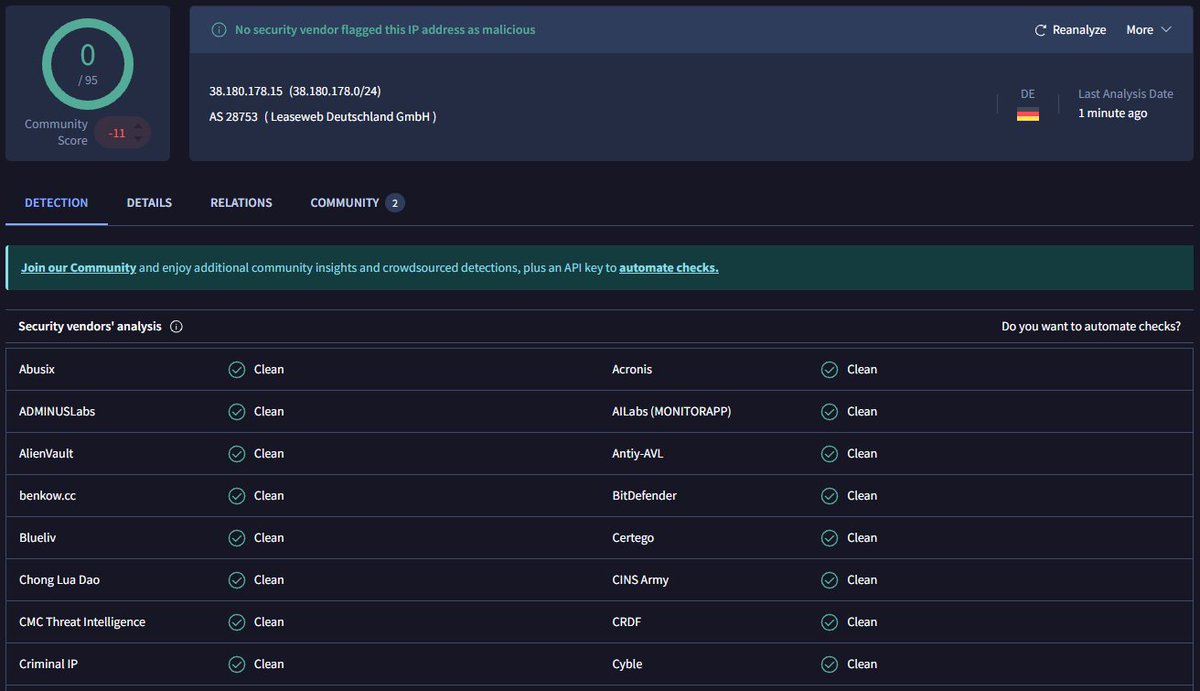Image resolution: width=1200 pixels, height=691 pixels.
Task: Click the CRDF clean checkmark icon
Action: point(830,622)
